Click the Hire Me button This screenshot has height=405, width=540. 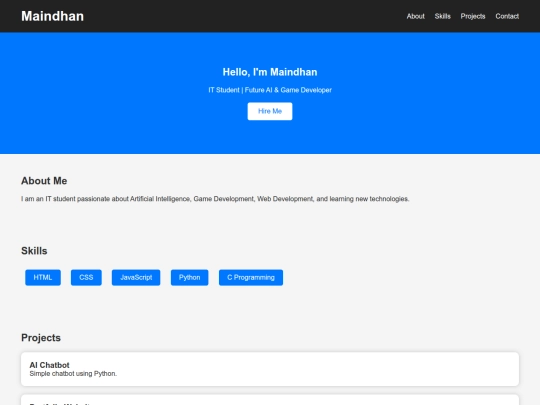point(270,111)
